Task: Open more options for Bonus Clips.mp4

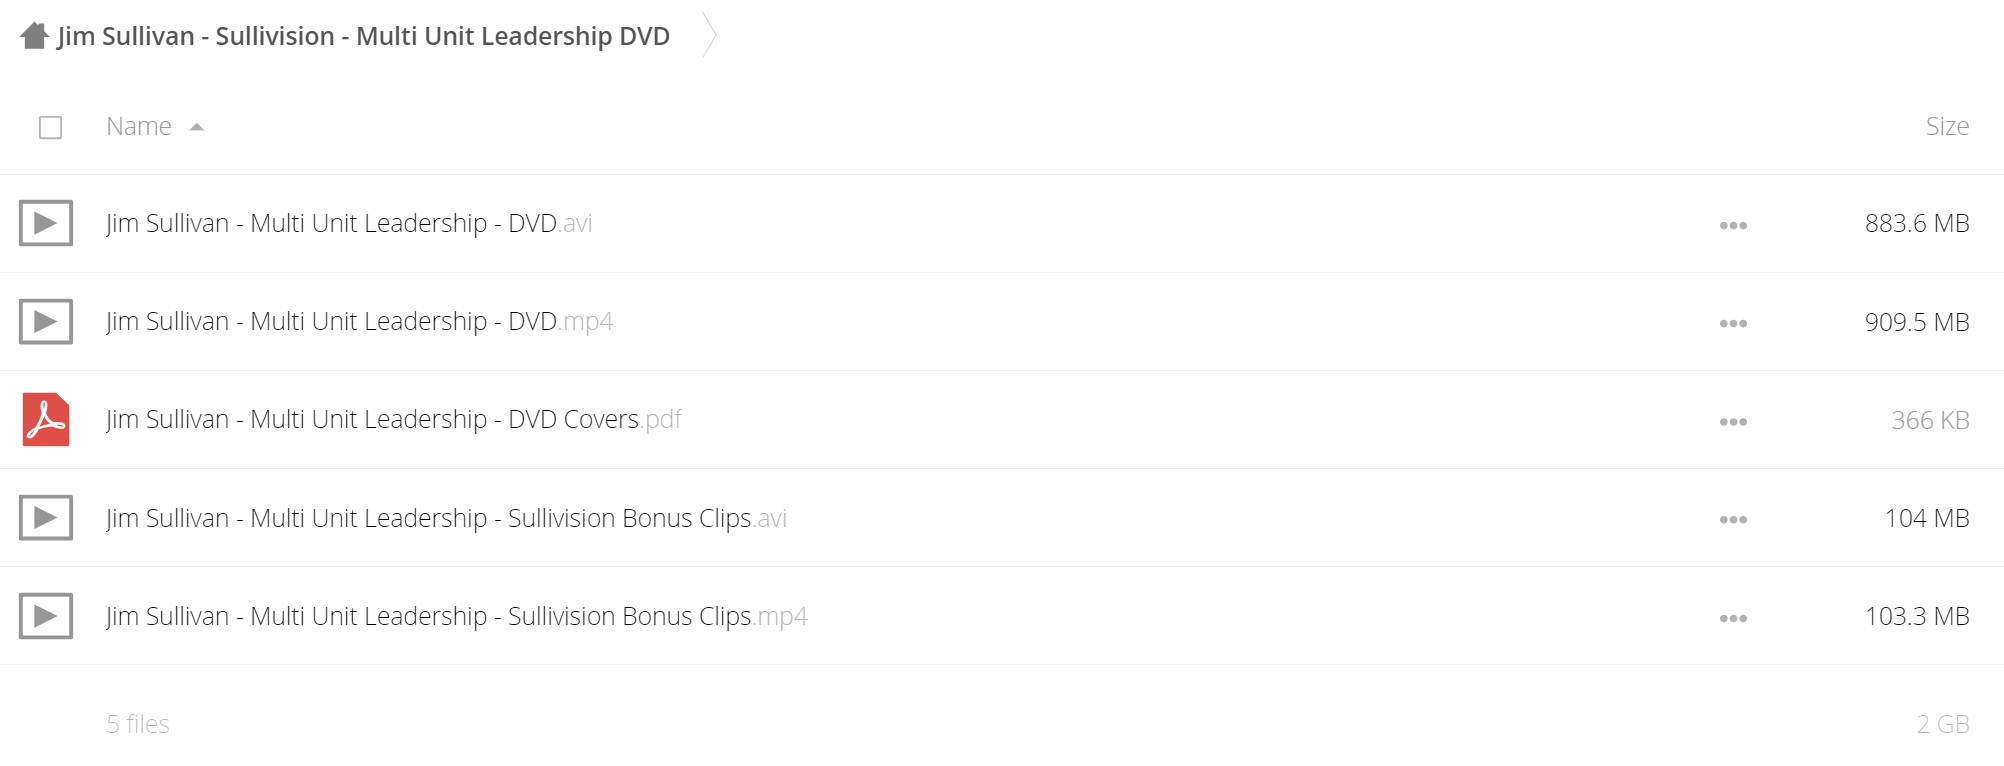Action: (1733, 618)
